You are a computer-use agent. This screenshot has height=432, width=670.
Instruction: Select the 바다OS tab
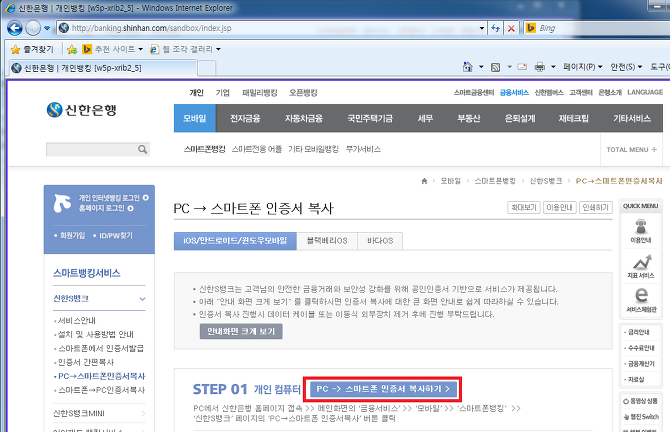pos(380,241)
